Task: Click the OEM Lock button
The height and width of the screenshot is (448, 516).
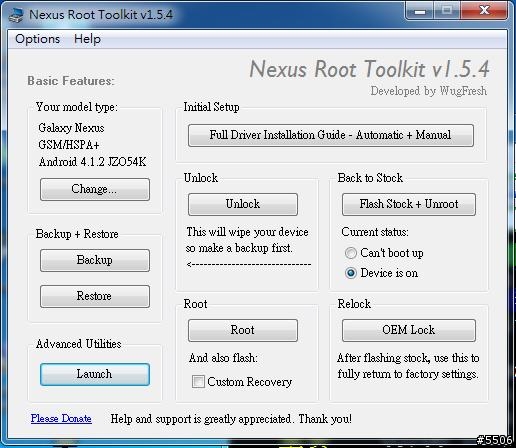Action: [x=409, y=330]
